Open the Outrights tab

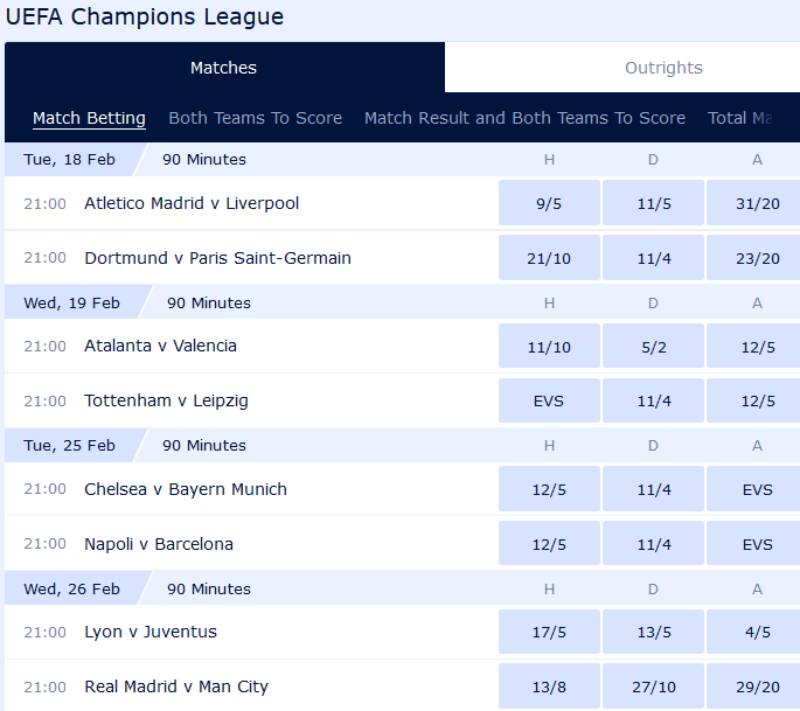(x=663, y=68)
